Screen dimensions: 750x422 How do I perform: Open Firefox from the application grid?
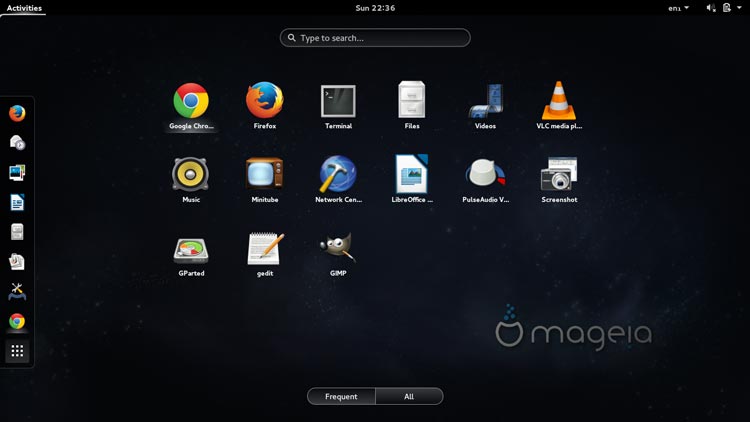(265, 106)
